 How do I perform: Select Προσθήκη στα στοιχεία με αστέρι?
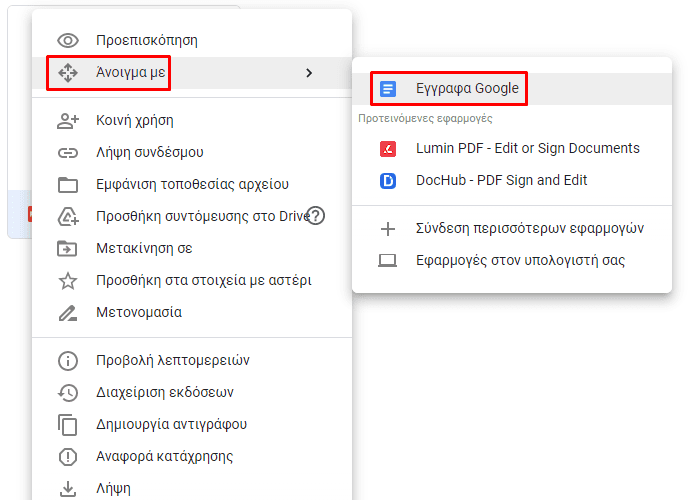pyautogui.click(x=192, y=280)
